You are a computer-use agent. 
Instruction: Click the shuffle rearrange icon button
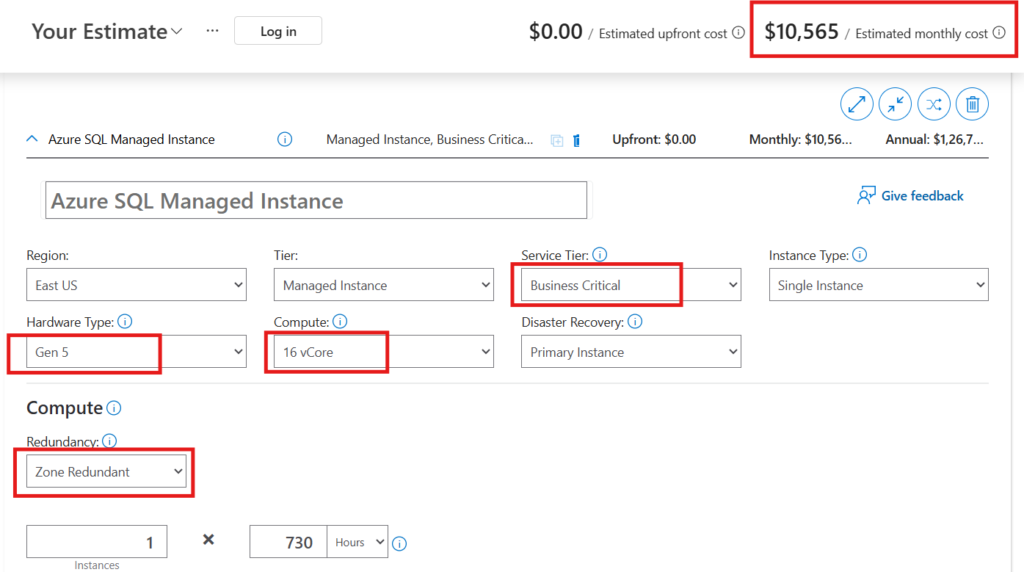coord(934,104)
